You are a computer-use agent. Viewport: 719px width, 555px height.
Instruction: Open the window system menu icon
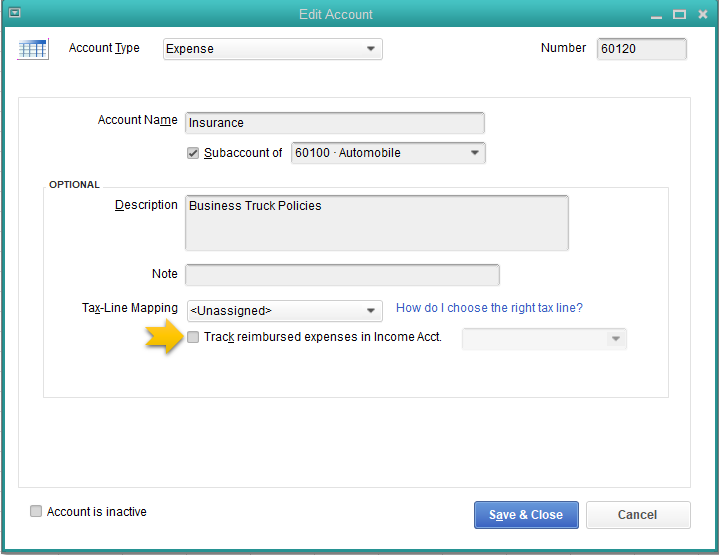[14, 14]
